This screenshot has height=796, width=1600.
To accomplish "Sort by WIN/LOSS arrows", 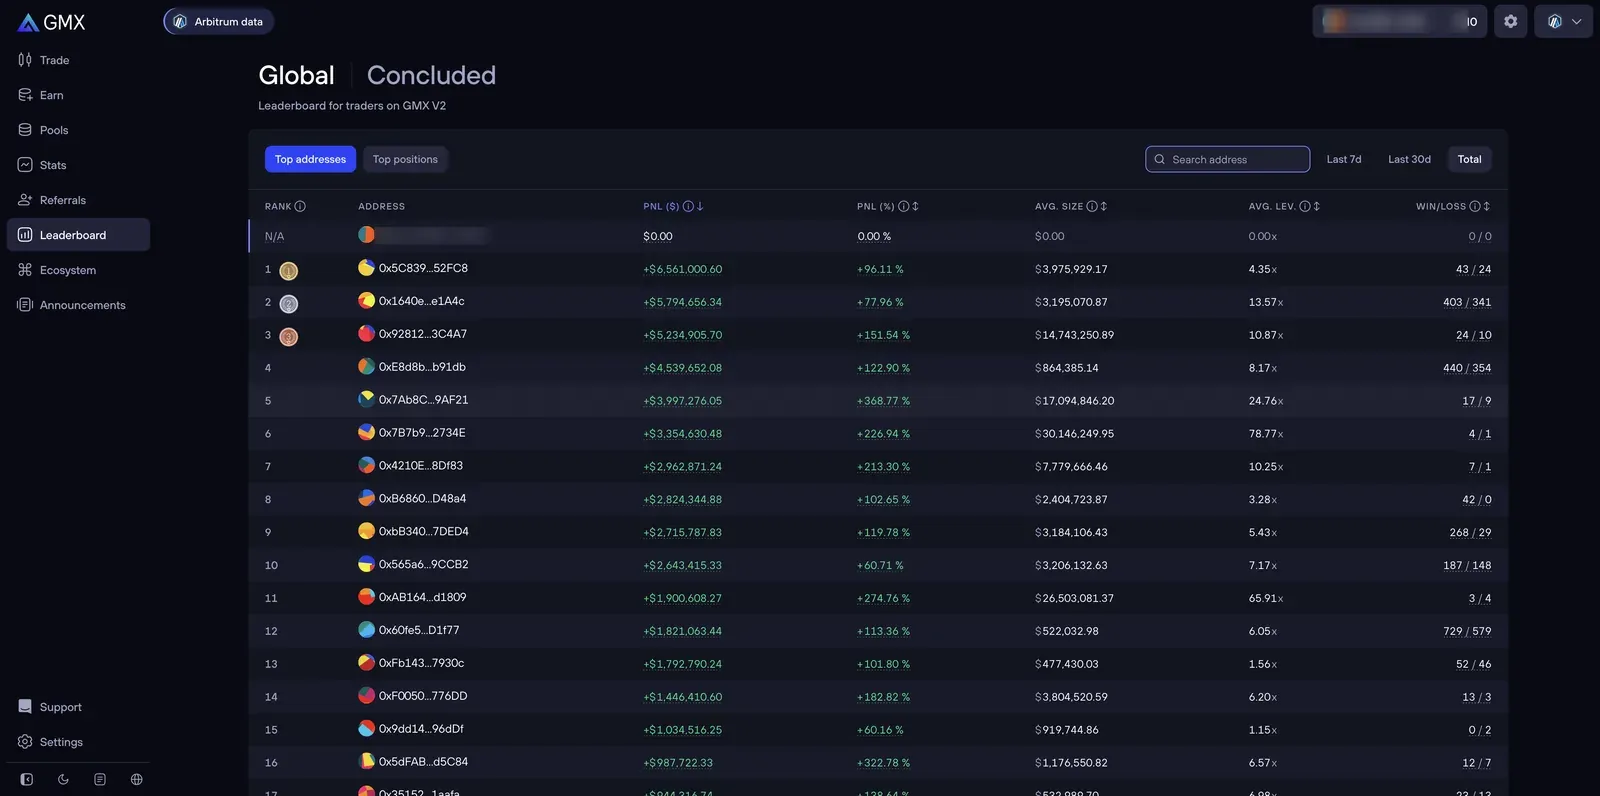I will tap(1487, 206).
